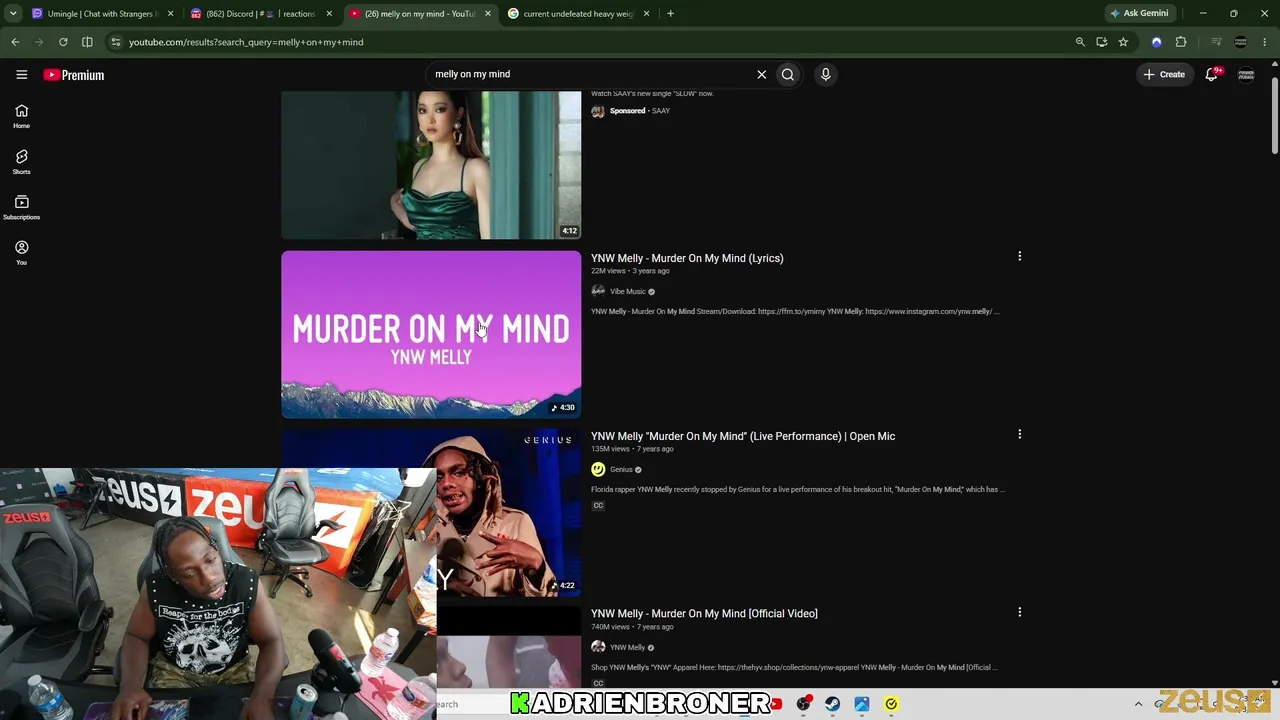1280x720 pixels.
Task: Show hidden system tray icons
Action: tap(1138, 704)
